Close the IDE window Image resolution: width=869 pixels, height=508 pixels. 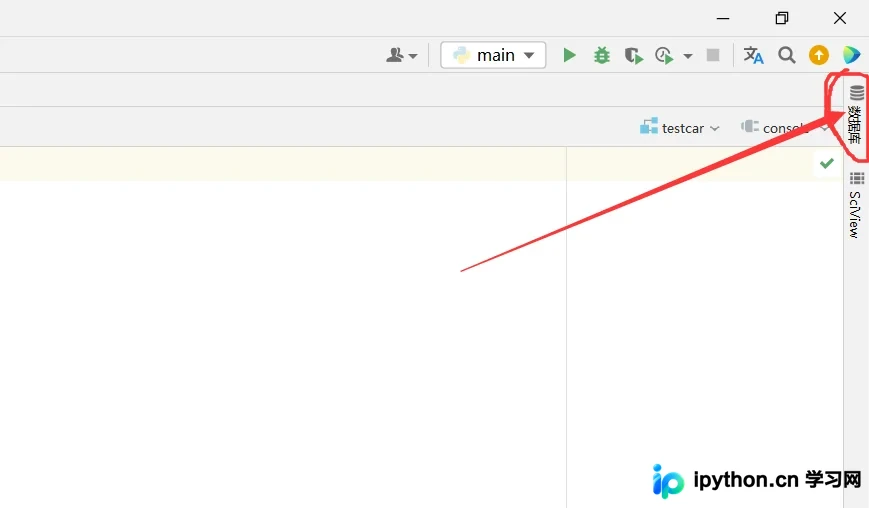840,18
